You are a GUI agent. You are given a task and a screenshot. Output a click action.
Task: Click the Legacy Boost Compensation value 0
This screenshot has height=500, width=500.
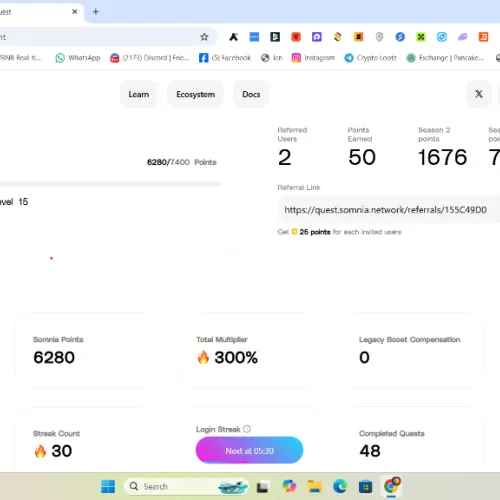364,357
